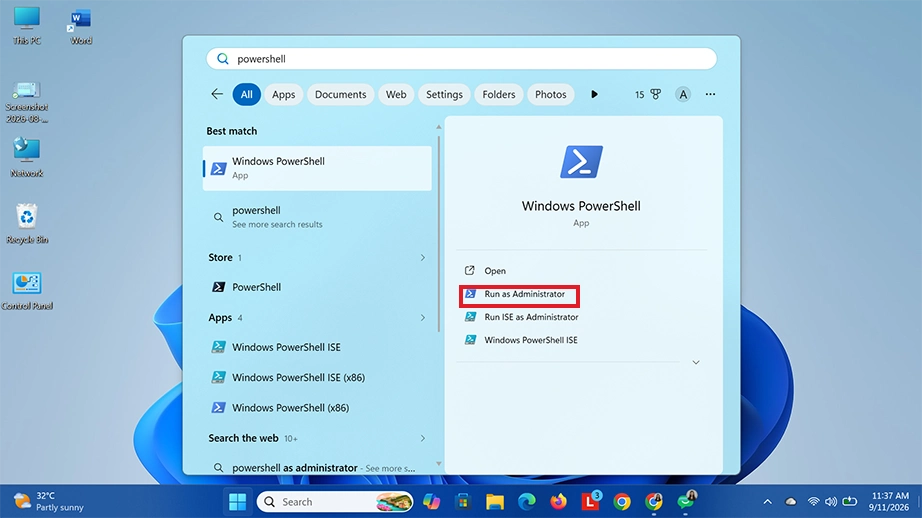Click the taskbar Search box
Image resolution: width=922 pixels, height=518 pixels.
tap(335, 502)
